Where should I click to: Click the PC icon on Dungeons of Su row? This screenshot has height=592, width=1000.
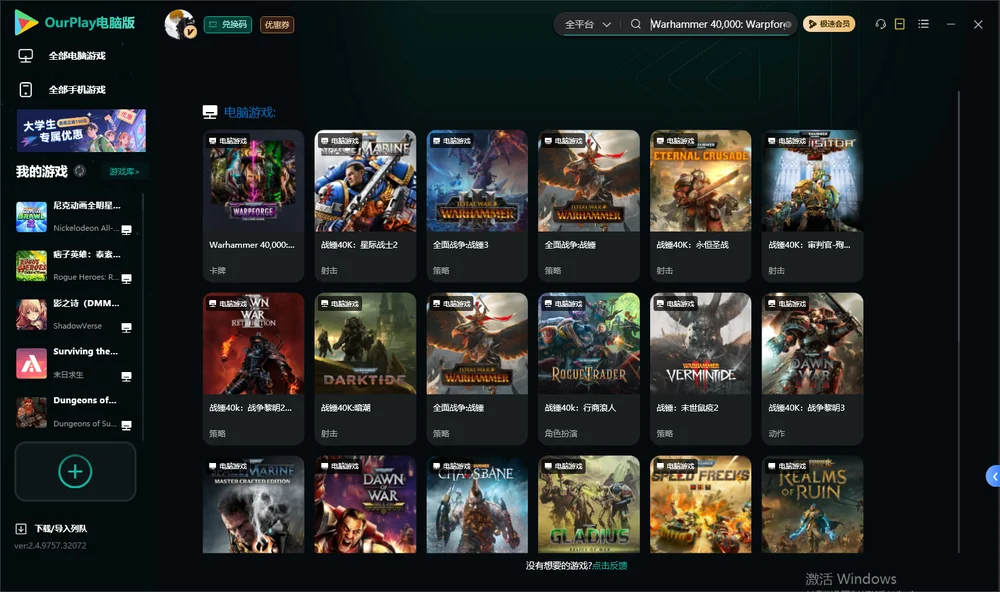pyautogui.click(x=126, y=425)
